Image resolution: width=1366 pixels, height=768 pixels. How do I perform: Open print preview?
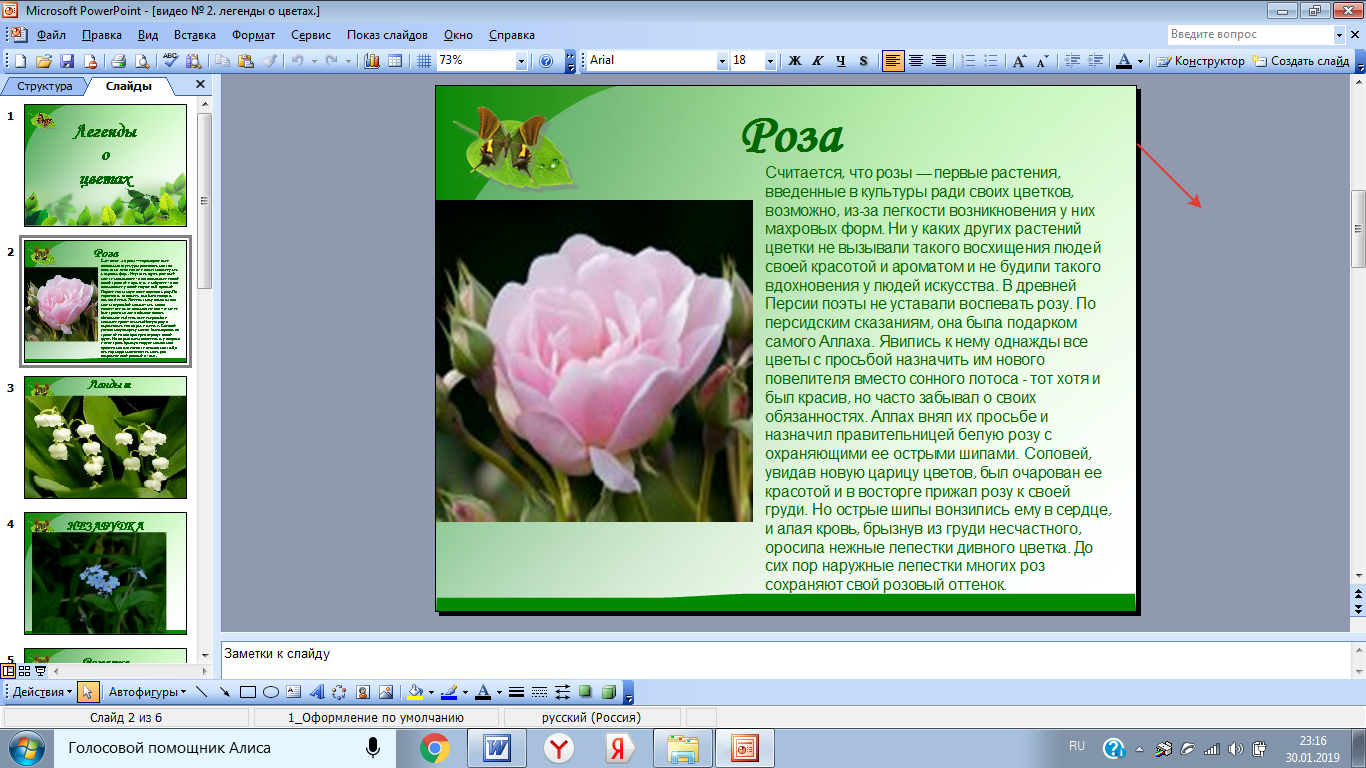click(x=142, y=61)
